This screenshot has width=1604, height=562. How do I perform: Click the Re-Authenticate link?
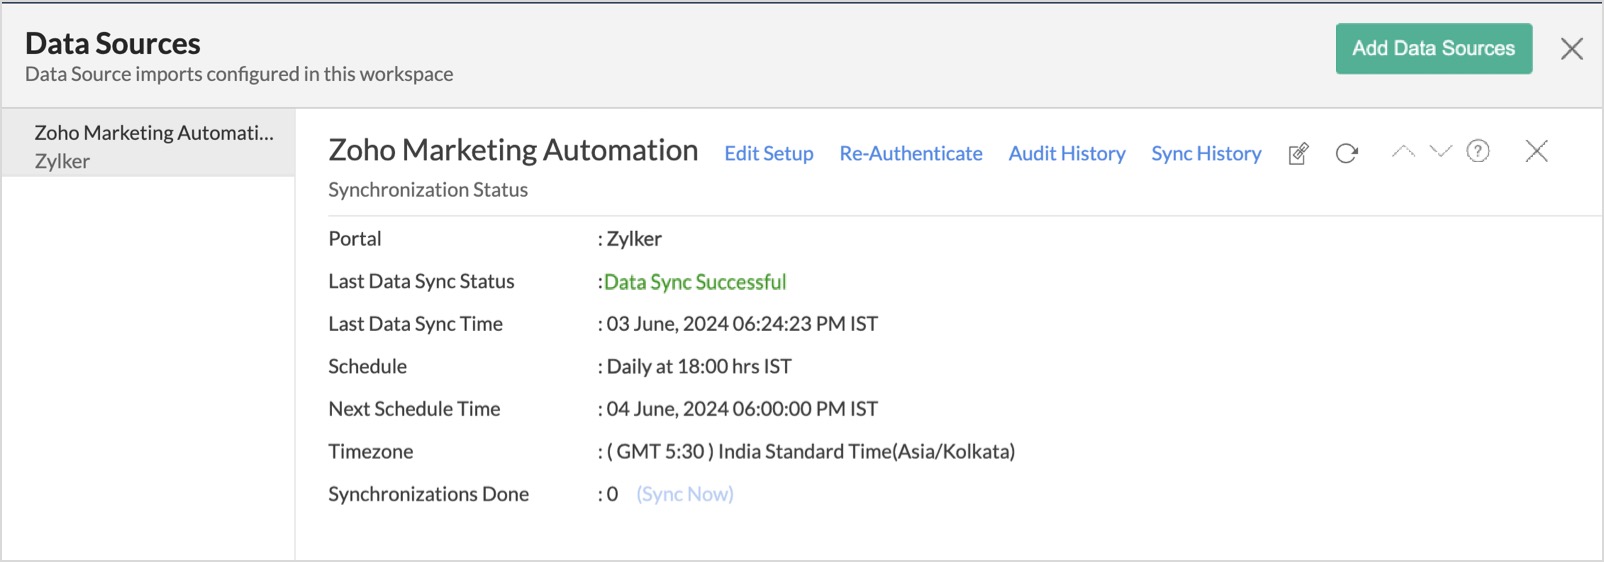(910, 153)
